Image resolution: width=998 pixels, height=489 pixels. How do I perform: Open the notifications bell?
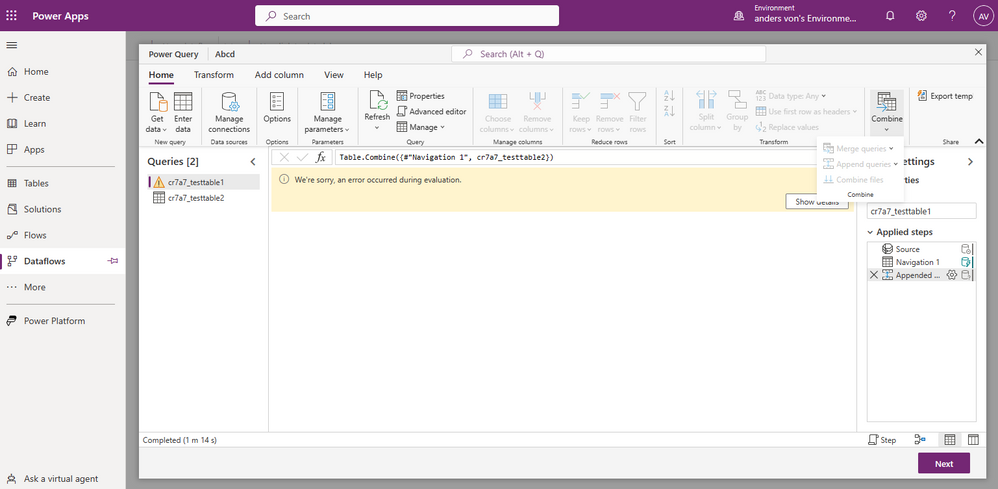coord(890,16)
